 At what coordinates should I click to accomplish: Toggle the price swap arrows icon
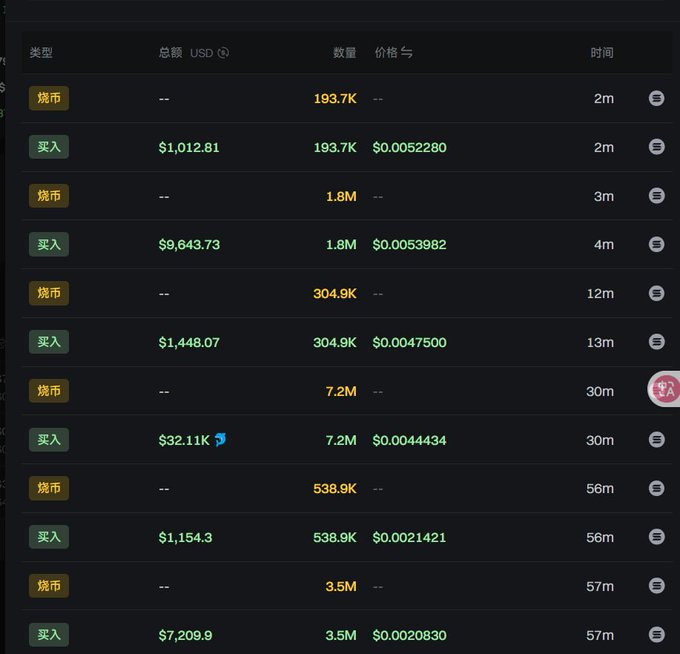[407, 53]
